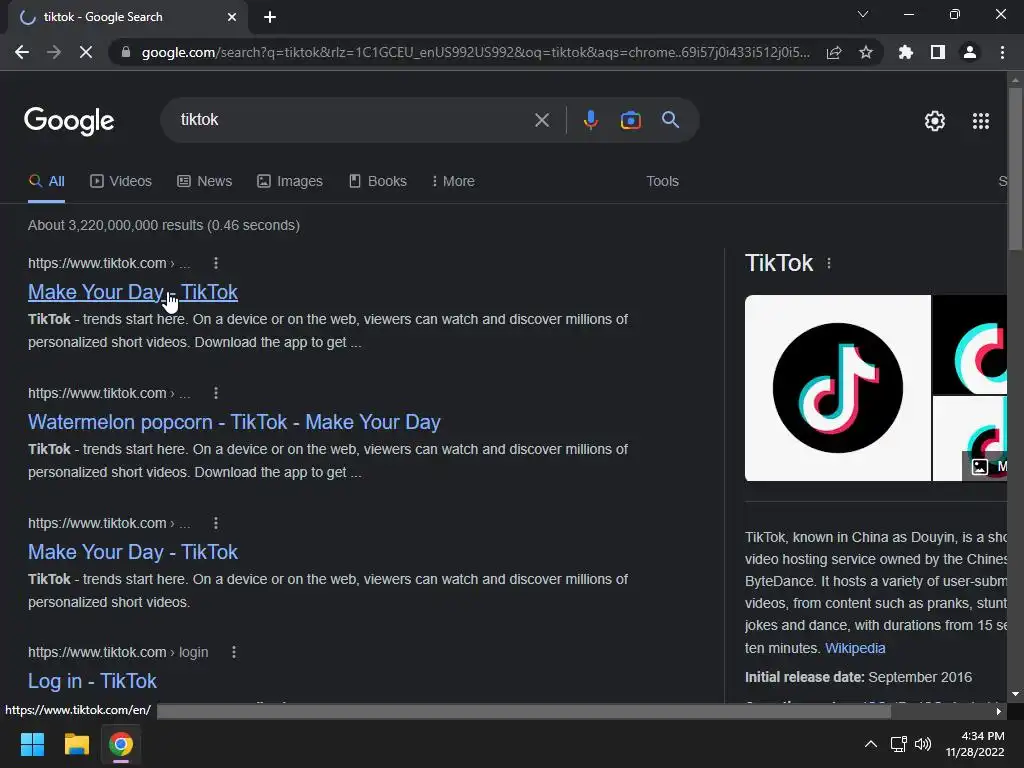Open options dots for the login result

(234, 652)
